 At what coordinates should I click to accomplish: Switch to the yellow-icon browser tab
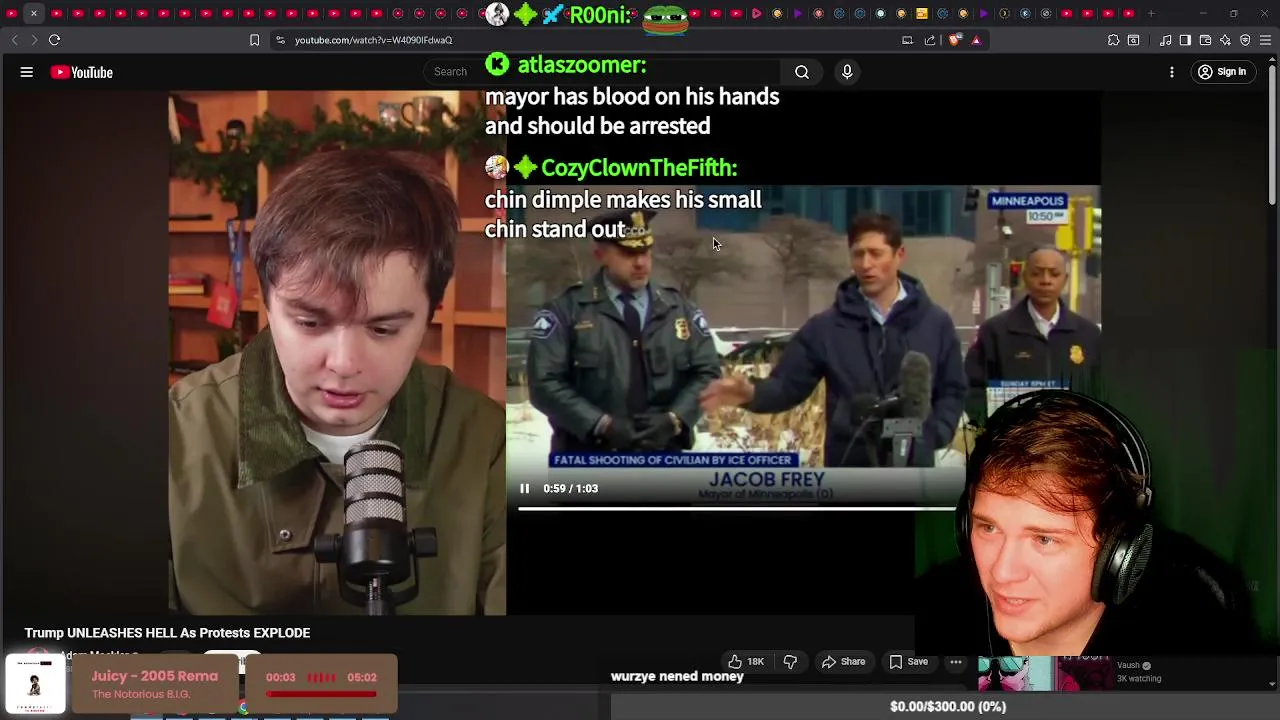922,14
